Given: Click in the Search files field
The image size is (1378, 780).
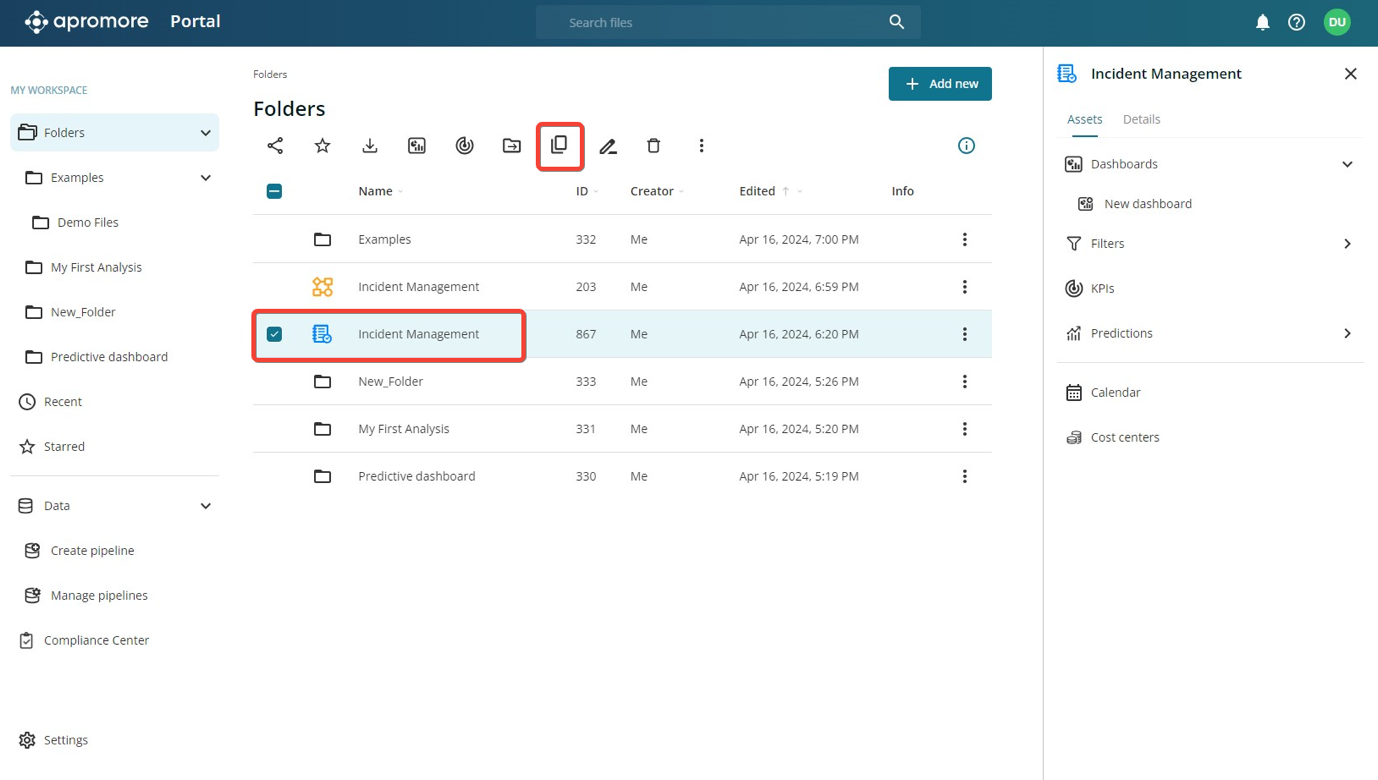Looking at the screenshot, I should [x=715, y=22].
